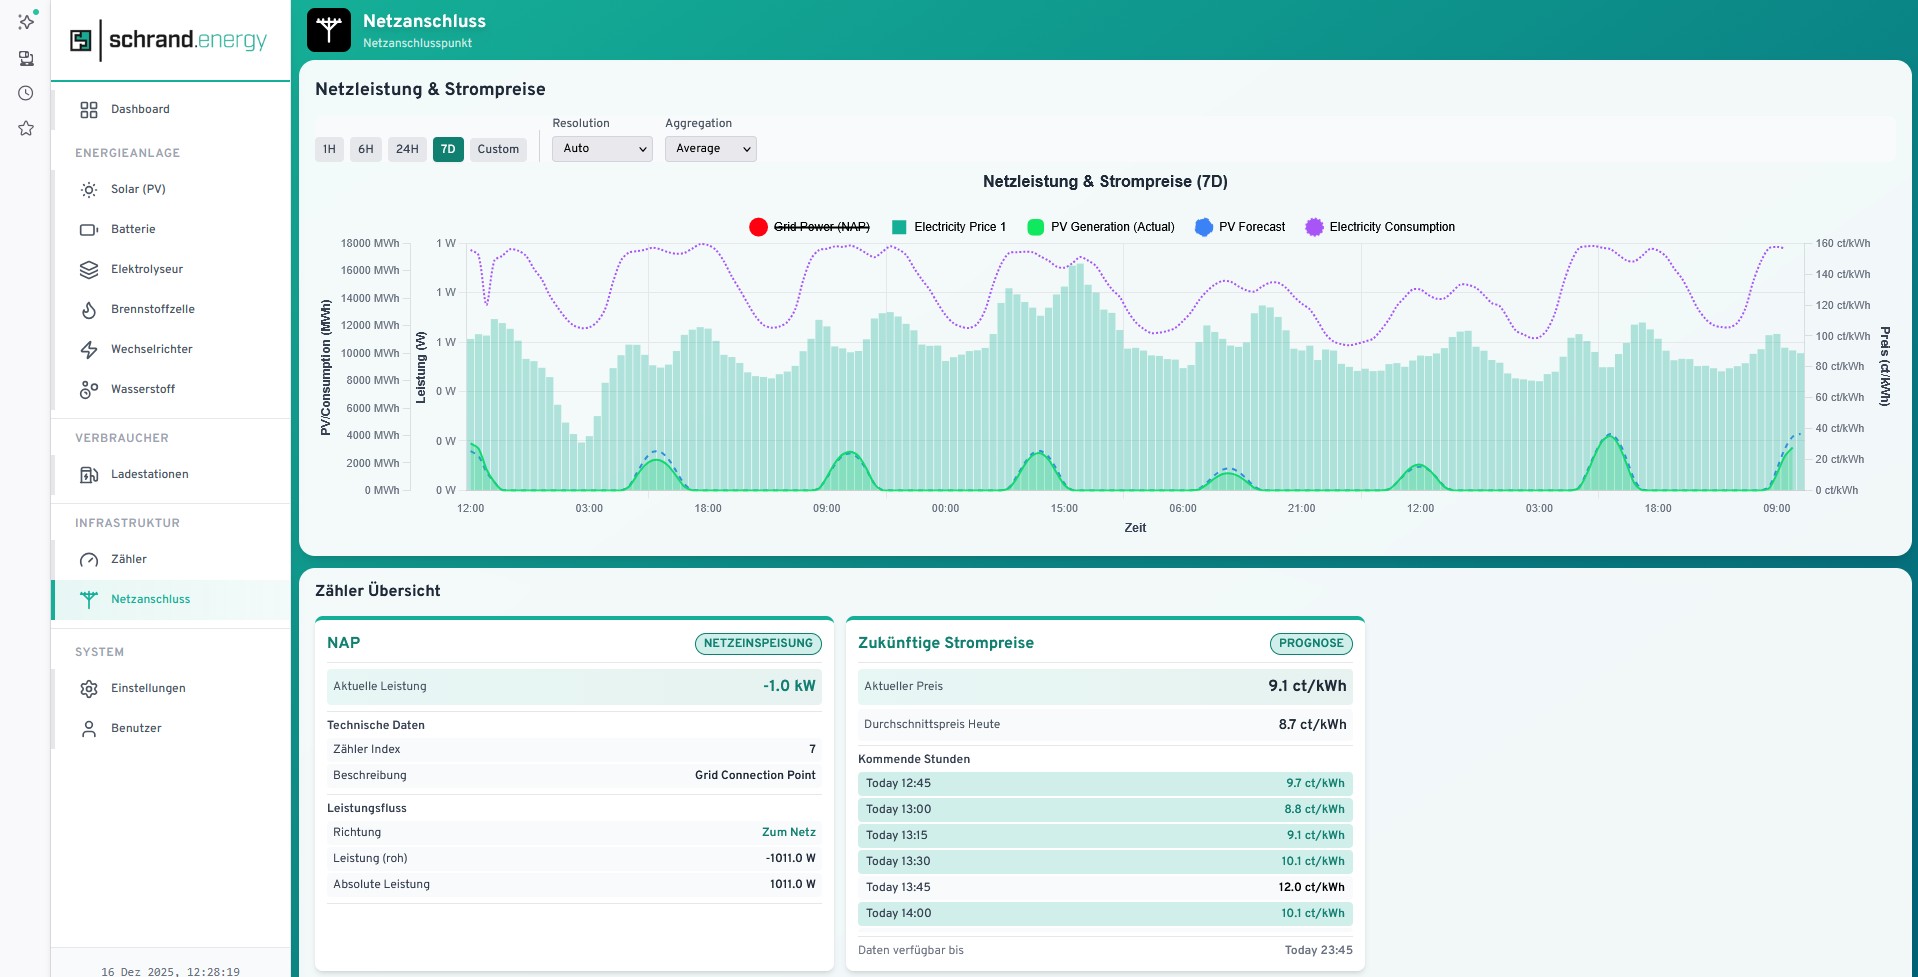Click the Solar (PV) sun icon

89,189
